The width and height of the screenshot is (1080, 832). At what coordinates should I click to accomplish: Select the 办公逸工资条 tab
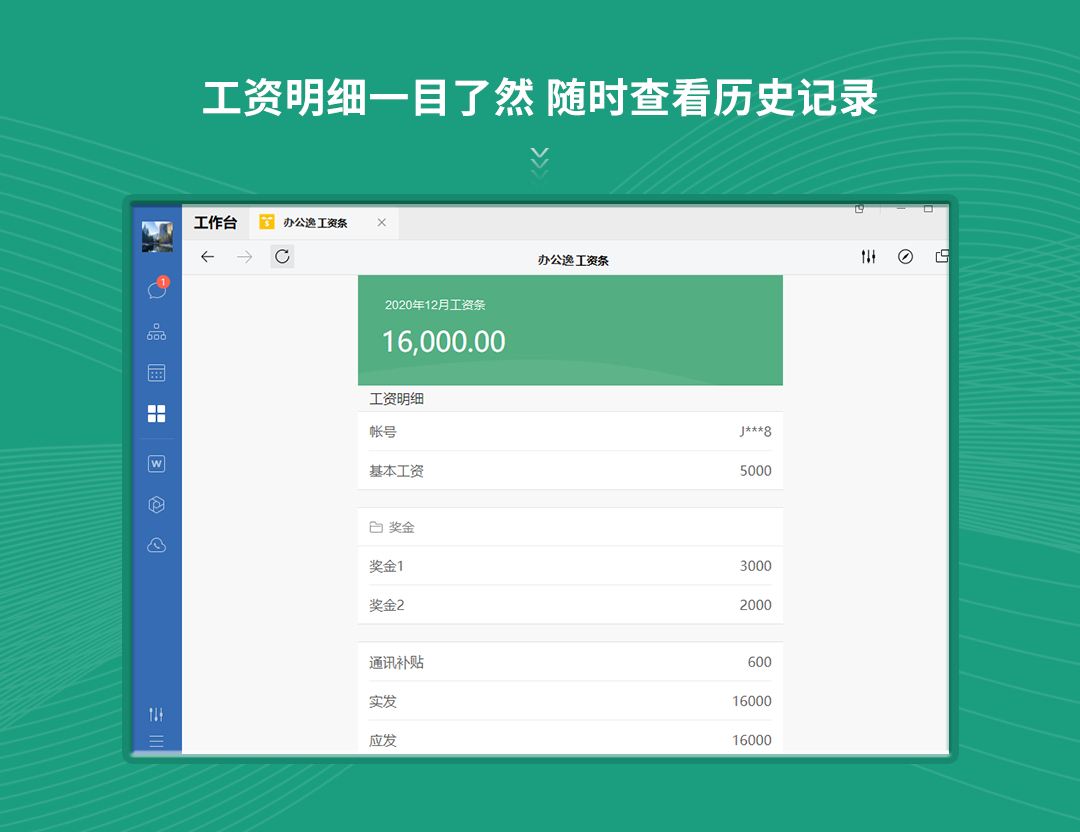point(315,223)
